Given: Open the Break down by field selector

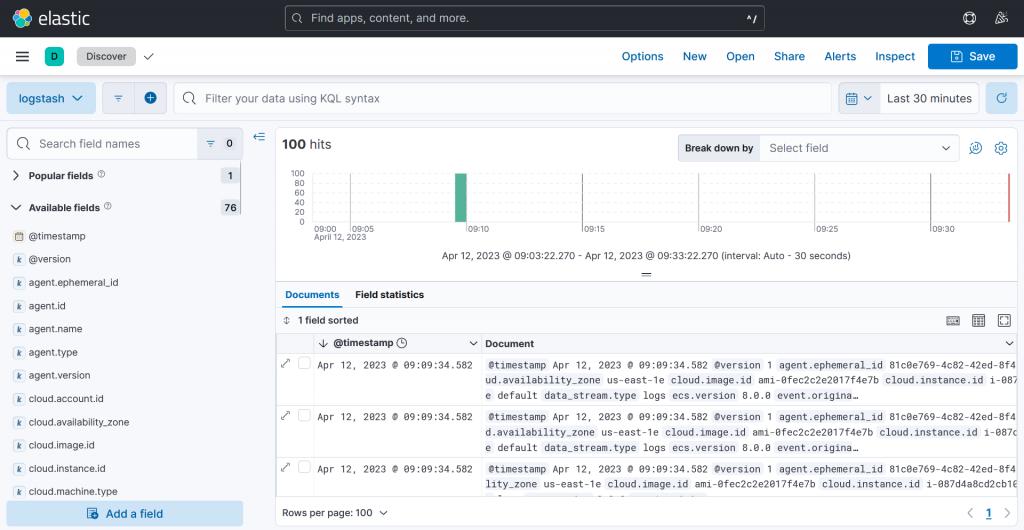Looking at the screenshot, I should click(x=859, y=148).
